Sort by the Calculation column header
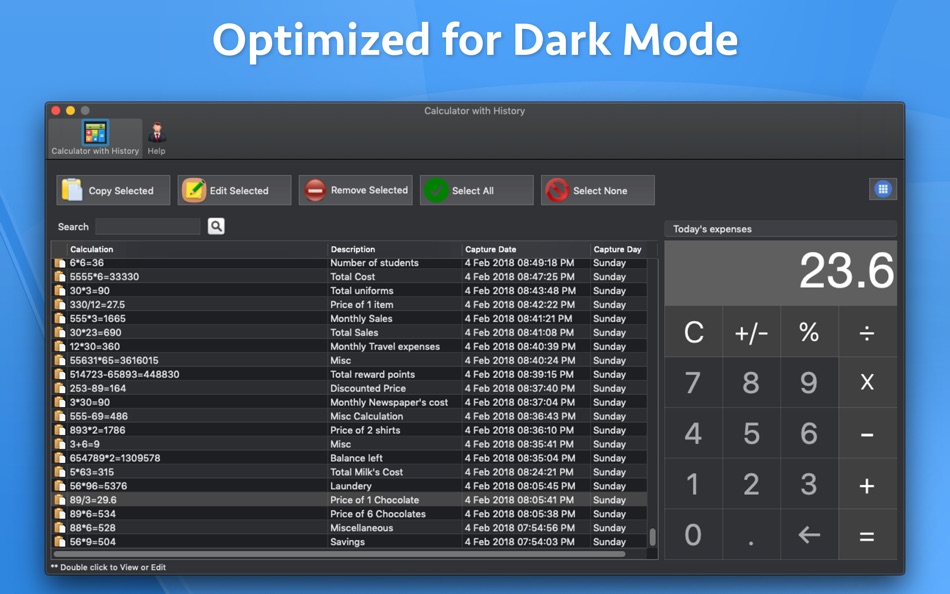 pyautogui.click(x=198, y=249)
